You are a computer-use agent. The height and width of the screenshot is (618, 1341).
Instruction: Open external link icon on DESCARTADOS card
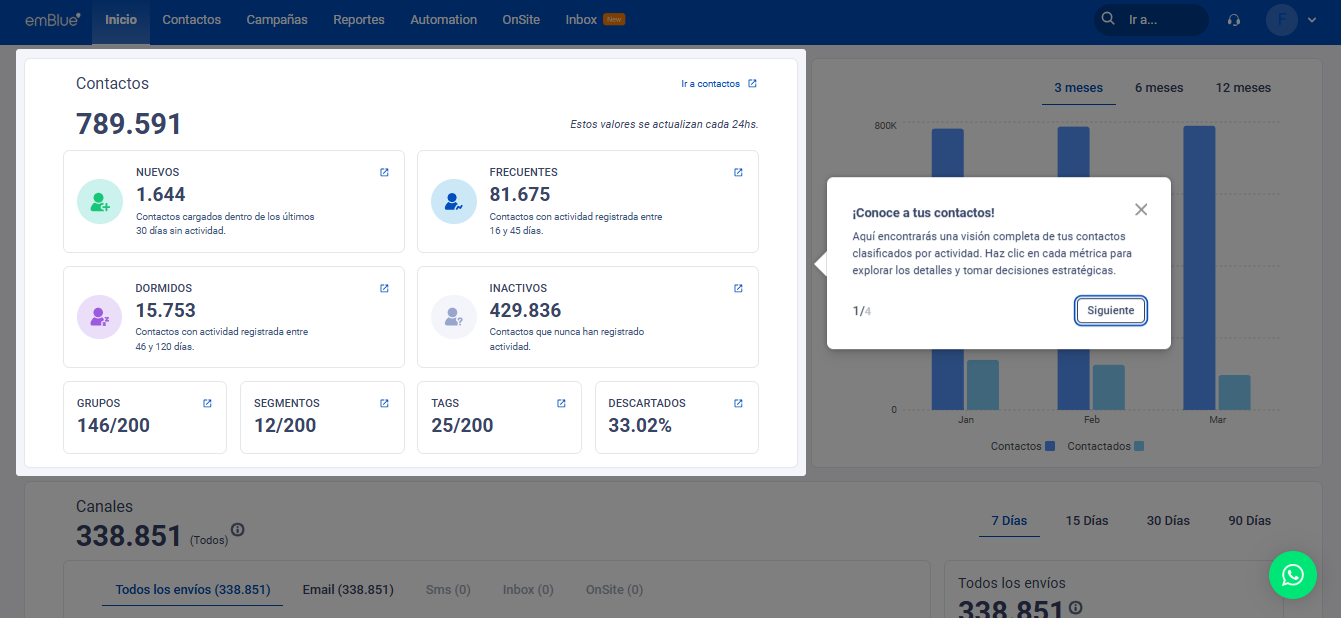tap(738, 403)
